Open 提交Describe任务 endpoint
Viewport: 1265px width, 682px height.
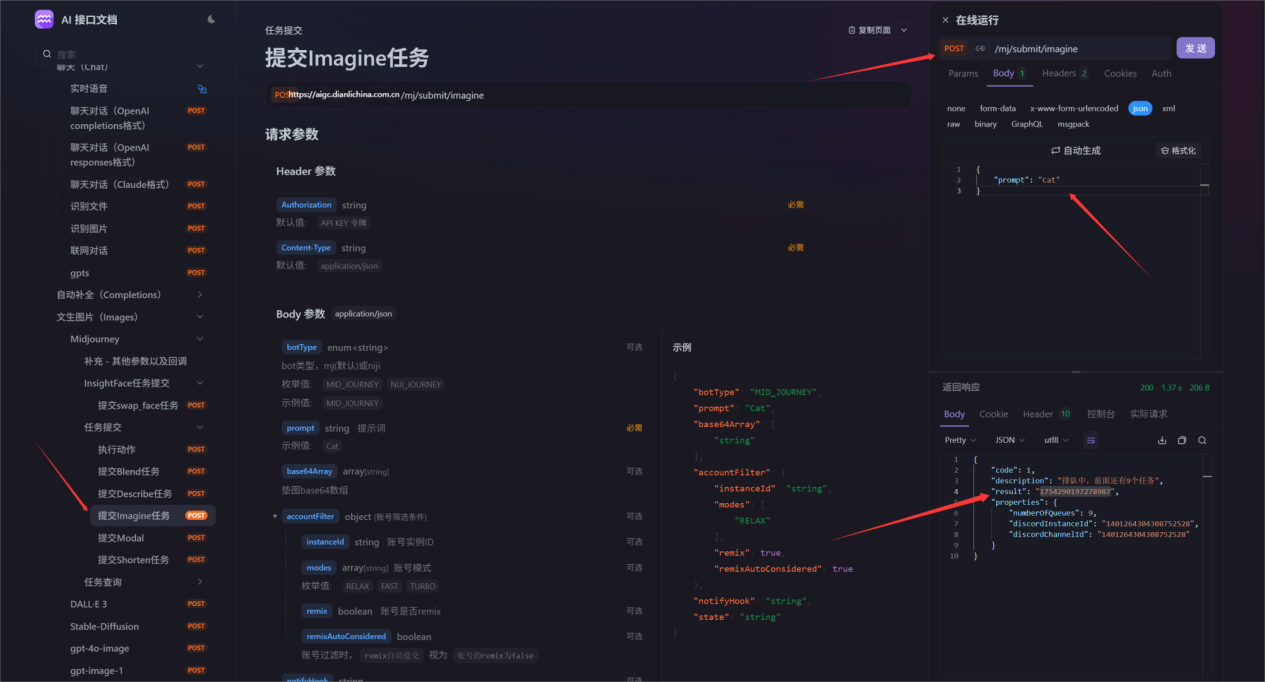[135, 493]
